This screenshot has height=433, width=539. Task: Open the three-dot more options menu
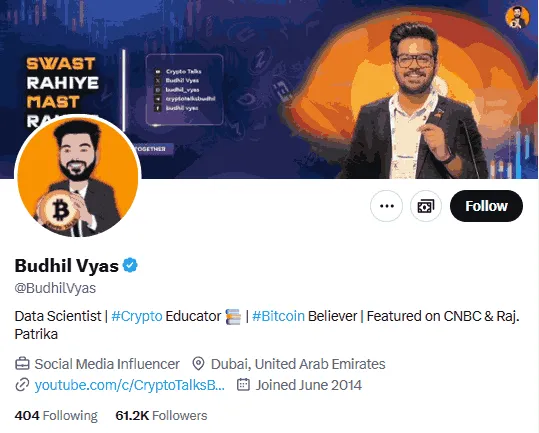(x=386, y=206)
